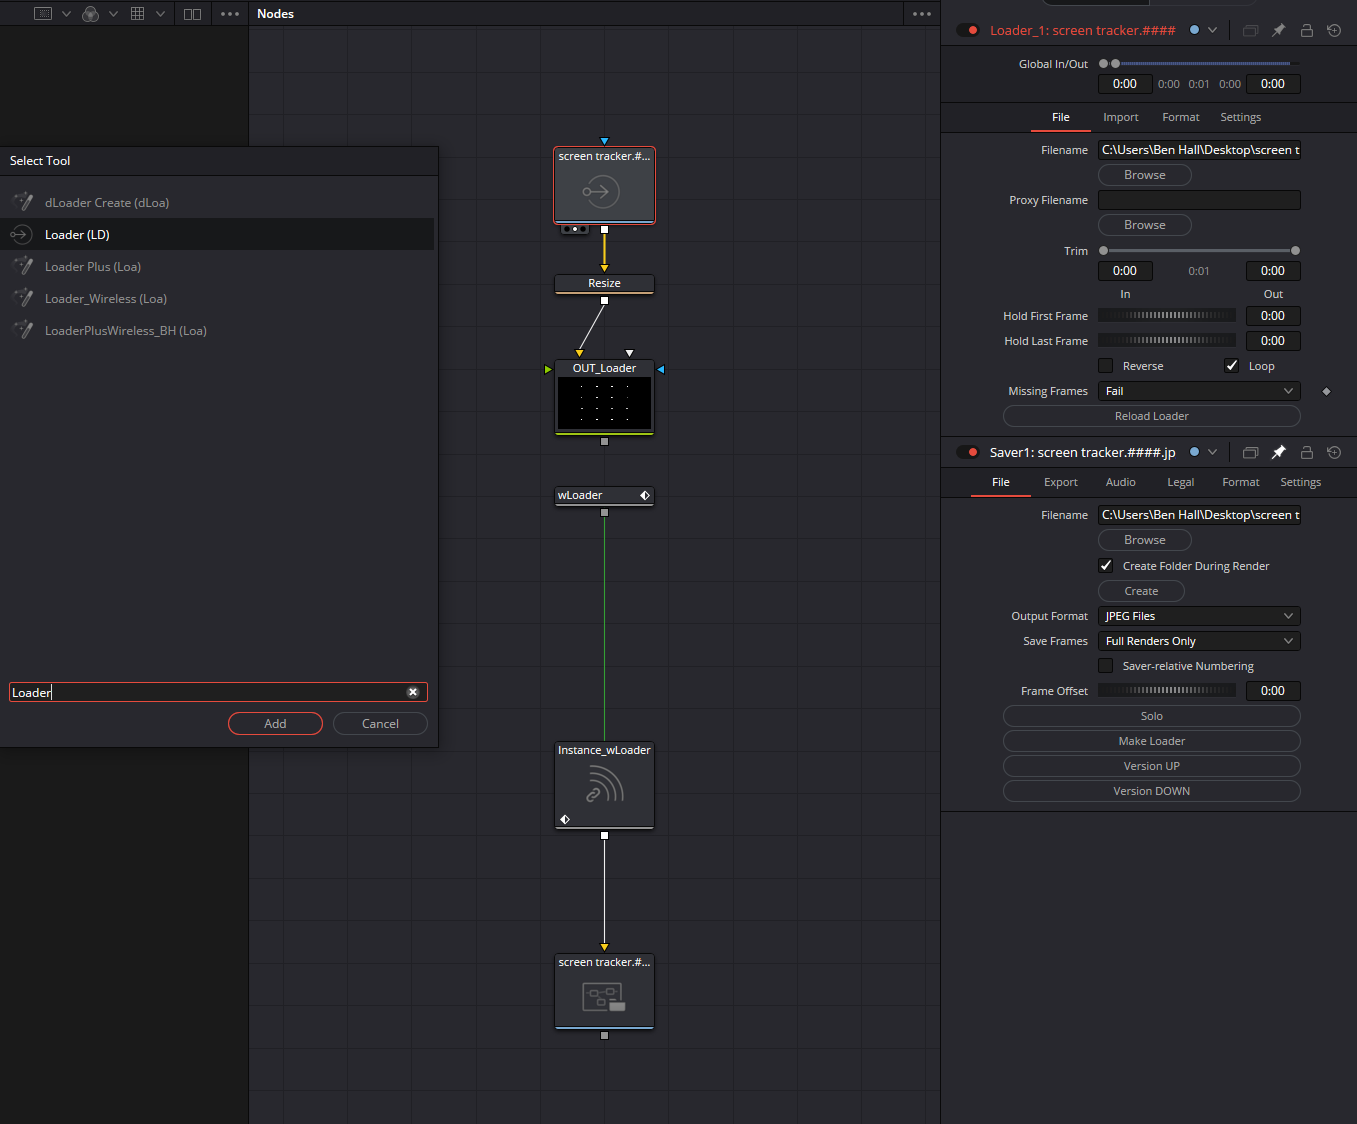This screenshot has width=1357, height=1124.
Task: Select the screen tracker Loader node
Action: [x=604, y=186]
